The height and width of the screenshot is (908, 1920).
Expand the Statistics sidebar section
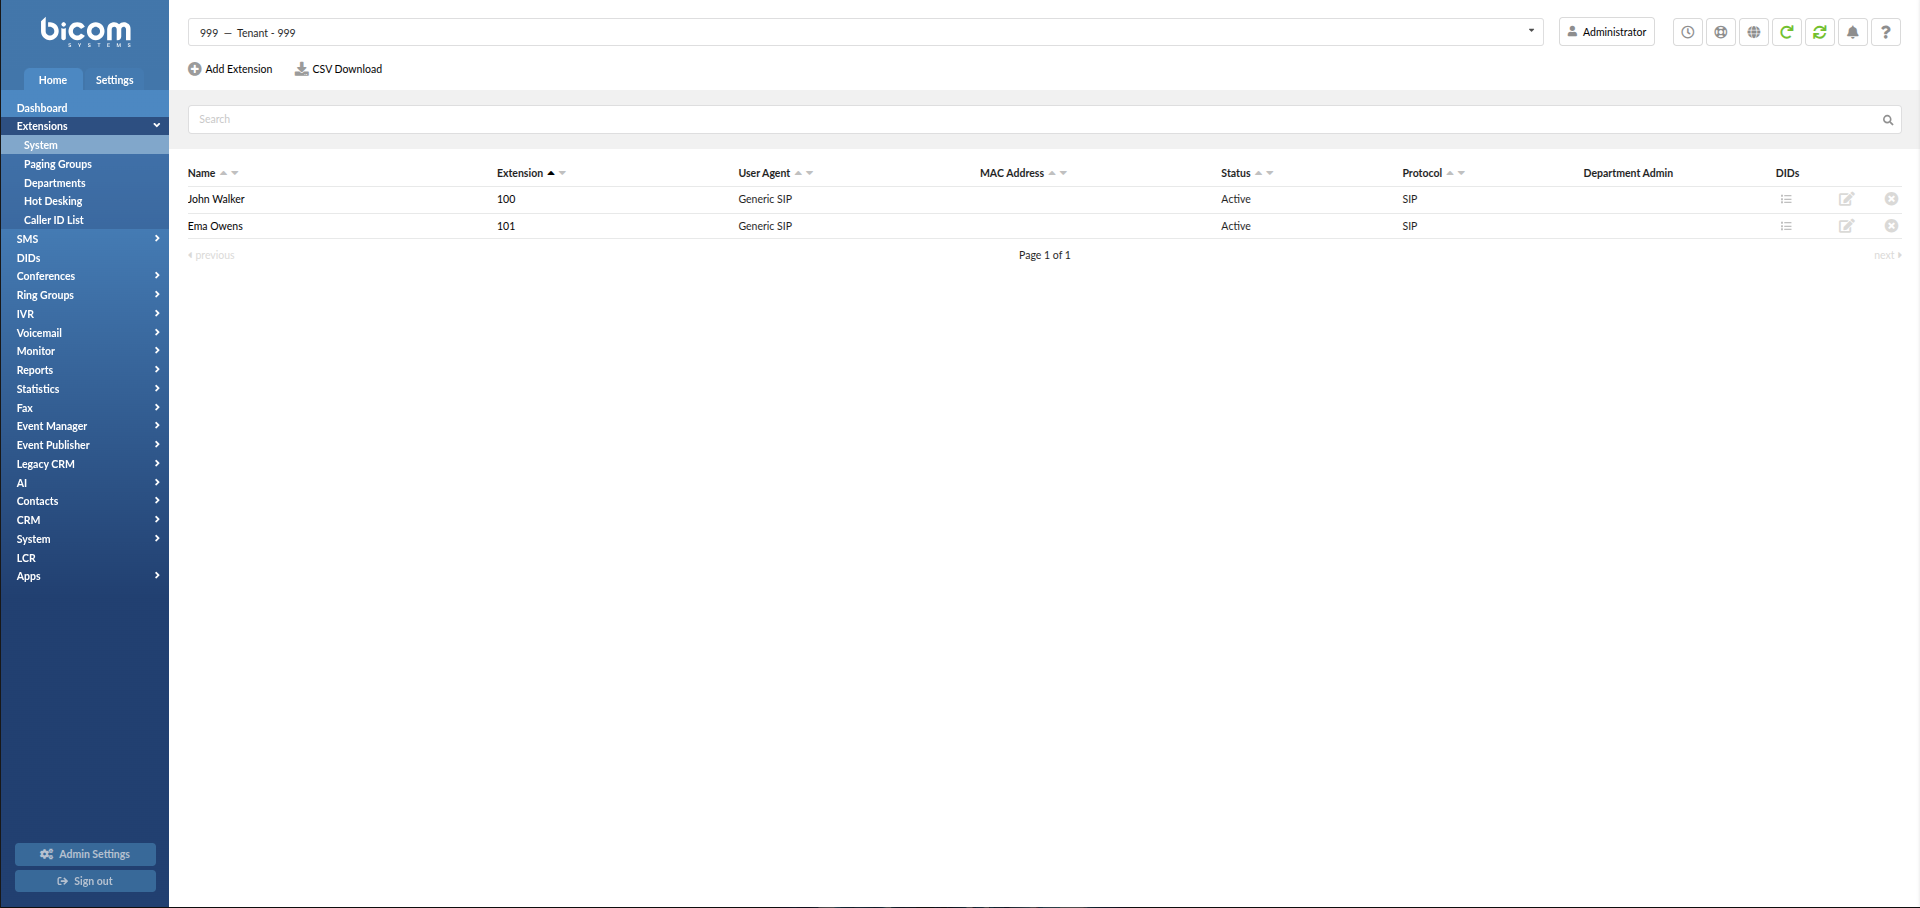pyautogui.click(x=84, y=389)
